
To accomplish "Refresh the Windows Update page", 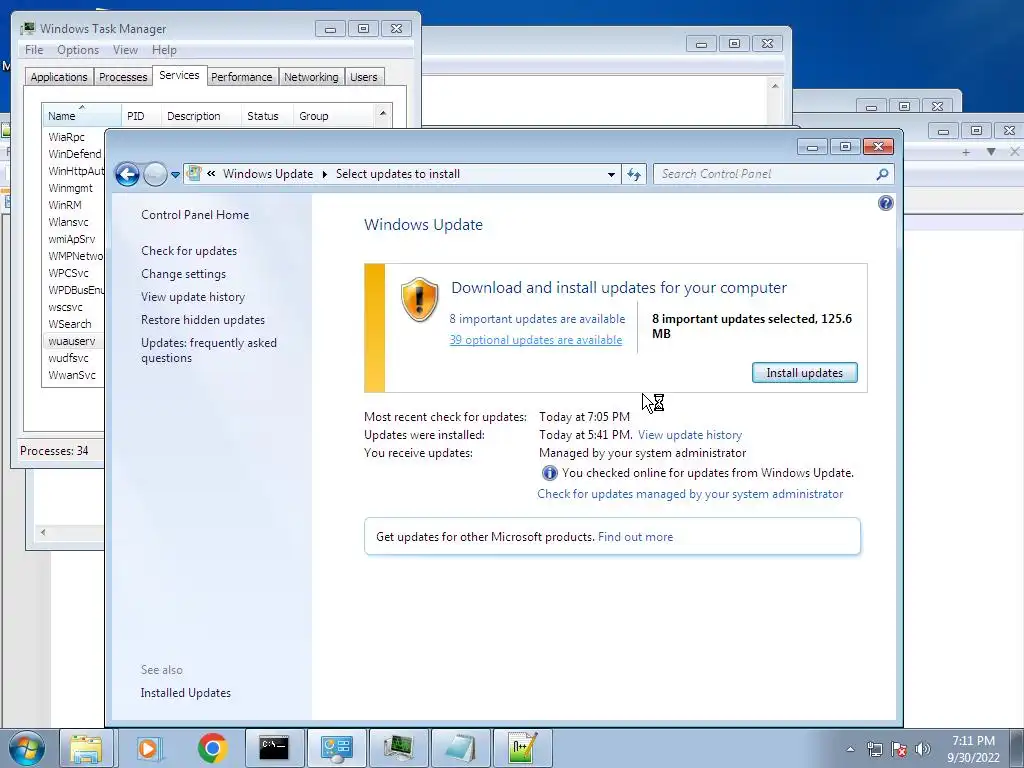I will pos(633,174).
